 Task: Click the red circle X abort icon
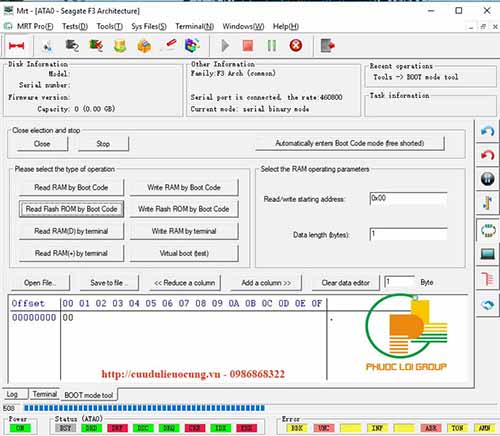point(296,45)
